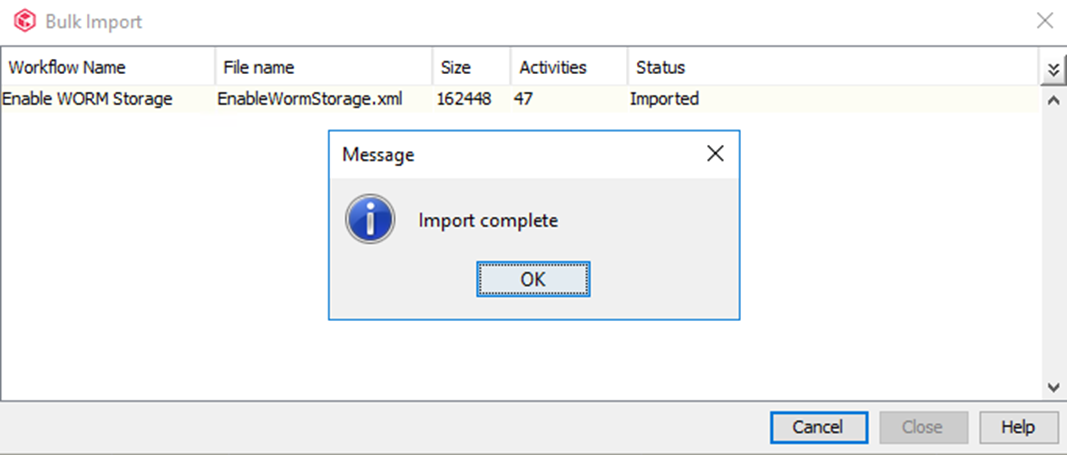Click the scrollbar down arrow
The height and width of the screenshot is (455, 1067).
1052,386
